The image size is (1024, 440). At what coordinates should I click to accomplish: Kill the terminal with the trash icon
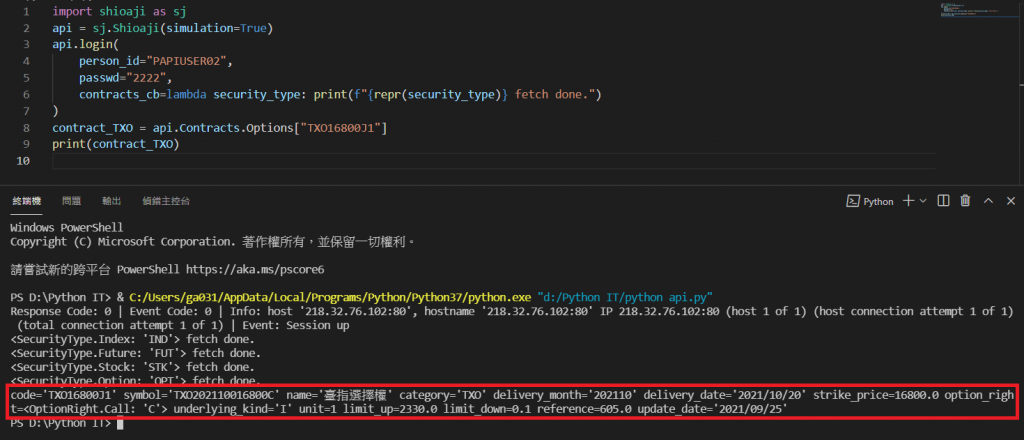pos(965,201)
